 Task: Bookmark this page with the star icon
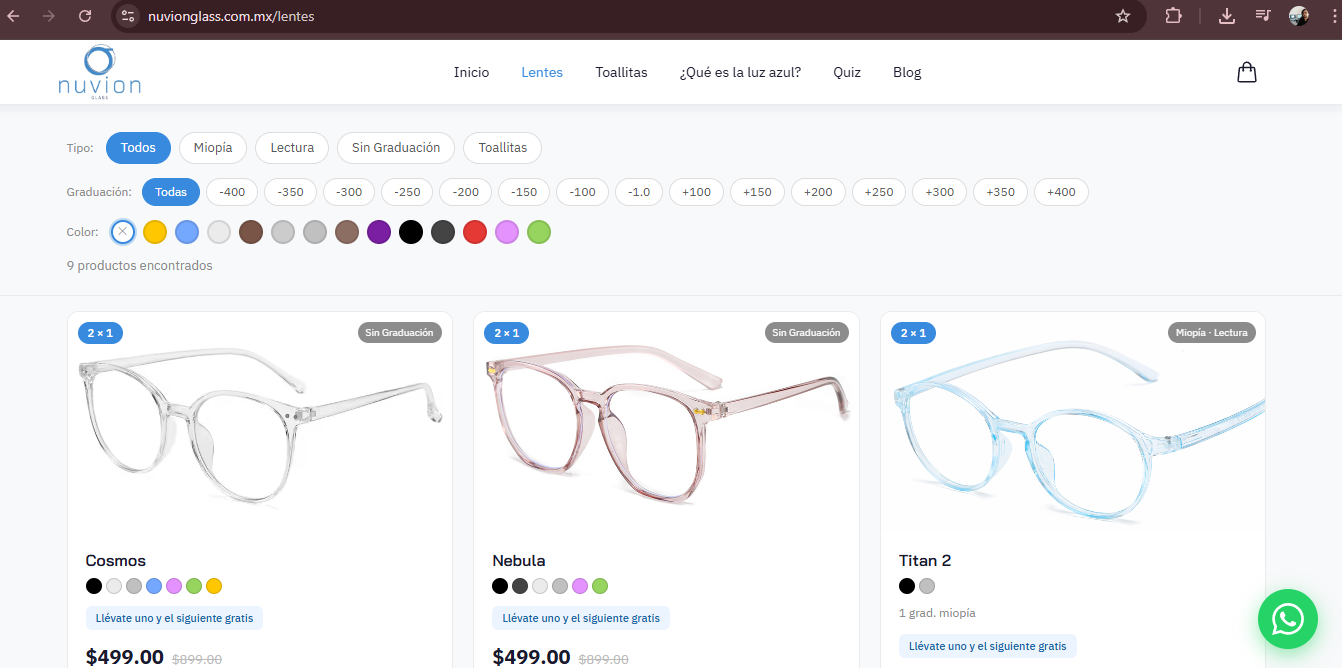1123,16
